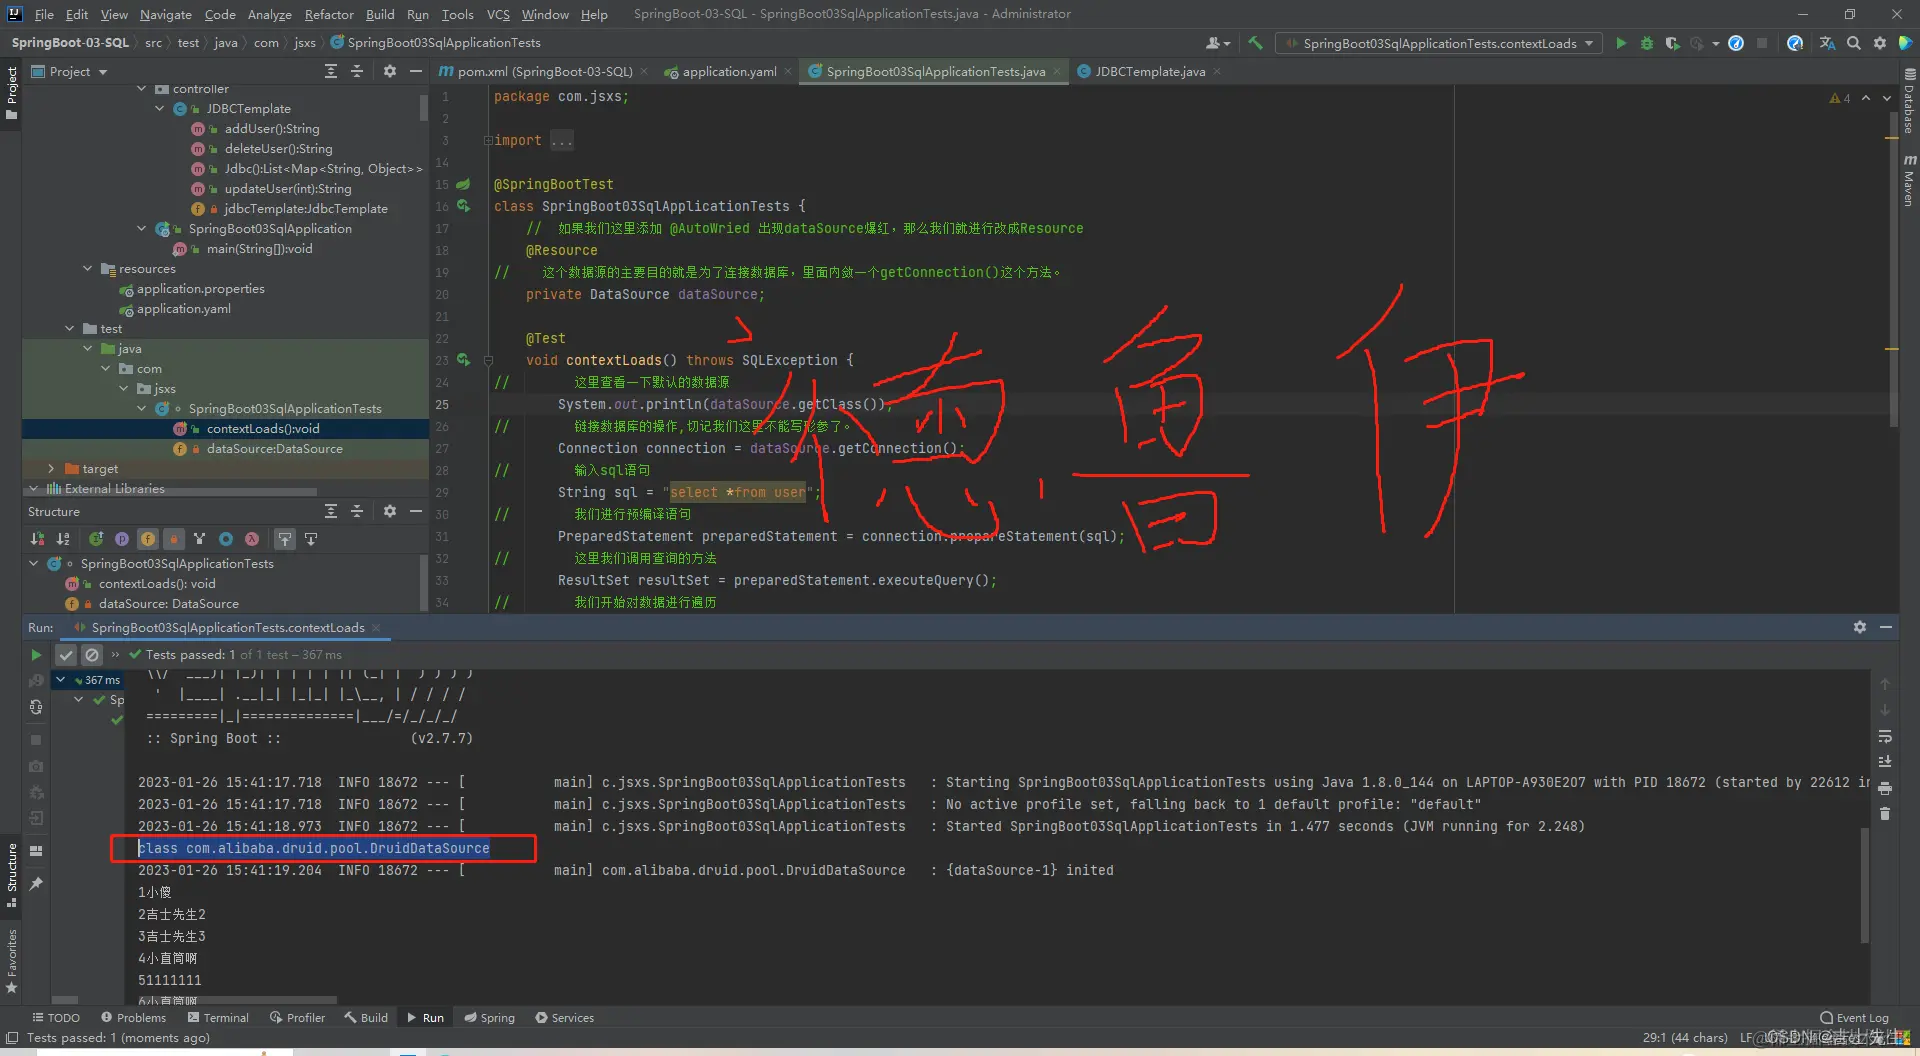This screenshot has width=1920, height=1056.
Task: Open the user account icon menu
Action: (x=1217, y=43)
